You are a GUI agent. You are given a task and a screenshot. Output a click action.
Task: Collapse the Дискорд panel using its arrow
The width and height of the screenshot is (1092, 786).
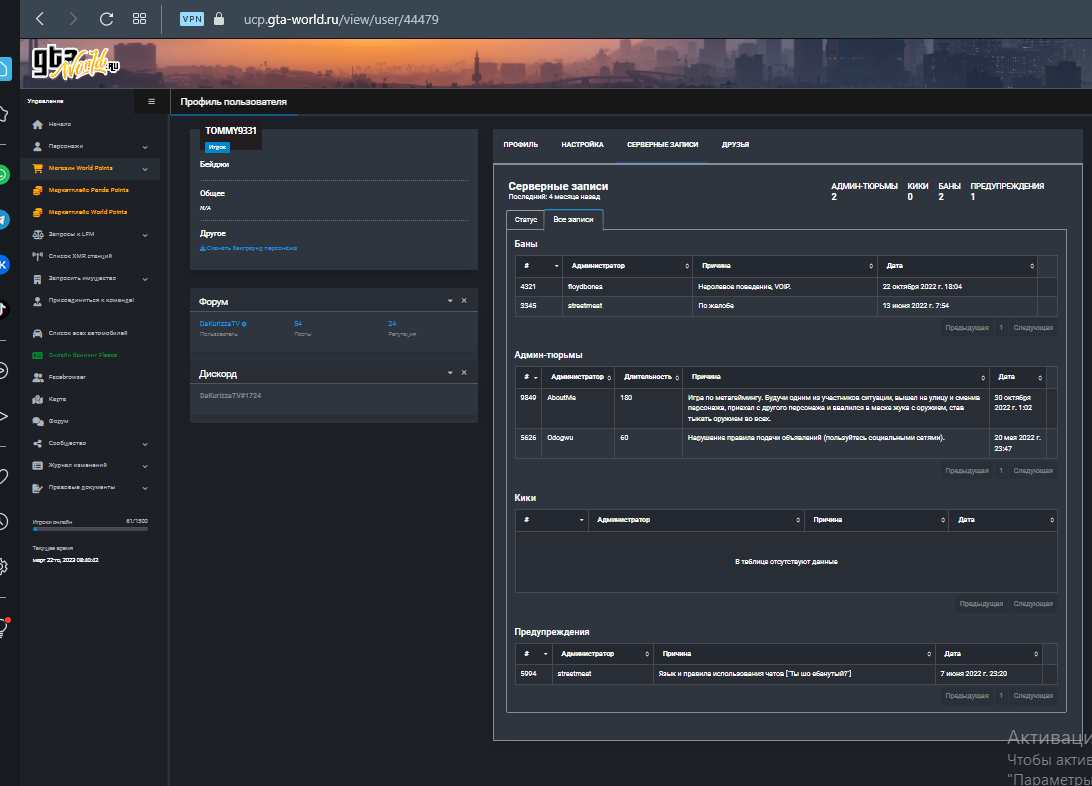click(450, 372)
